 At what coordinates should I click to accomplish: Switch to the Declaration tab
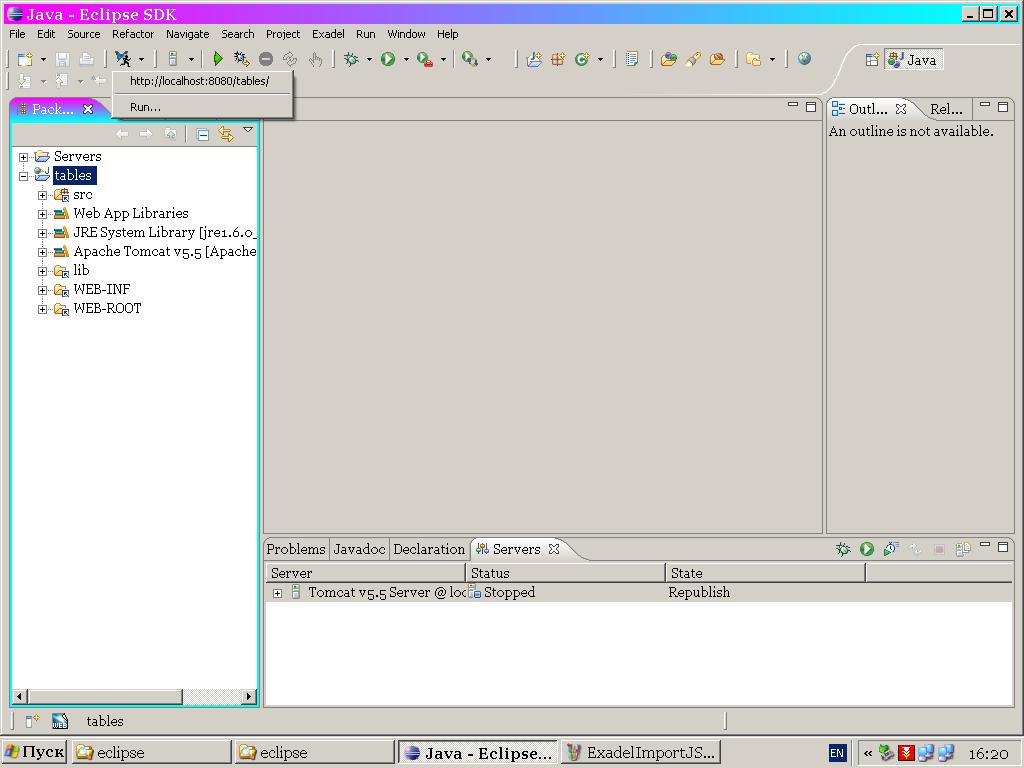pyautogui.click(x=429, y=549)
